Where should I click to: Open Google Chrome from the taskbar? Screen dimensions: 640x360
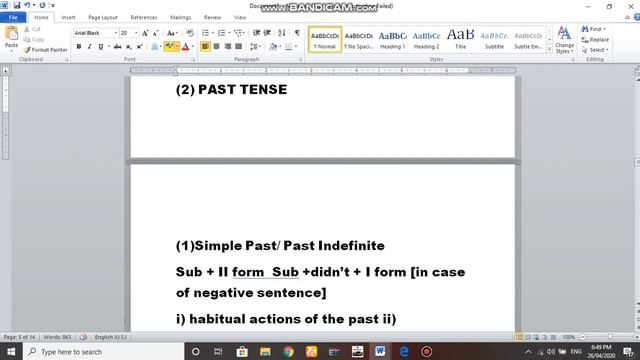pyautogui.click(x=289, y=351)
